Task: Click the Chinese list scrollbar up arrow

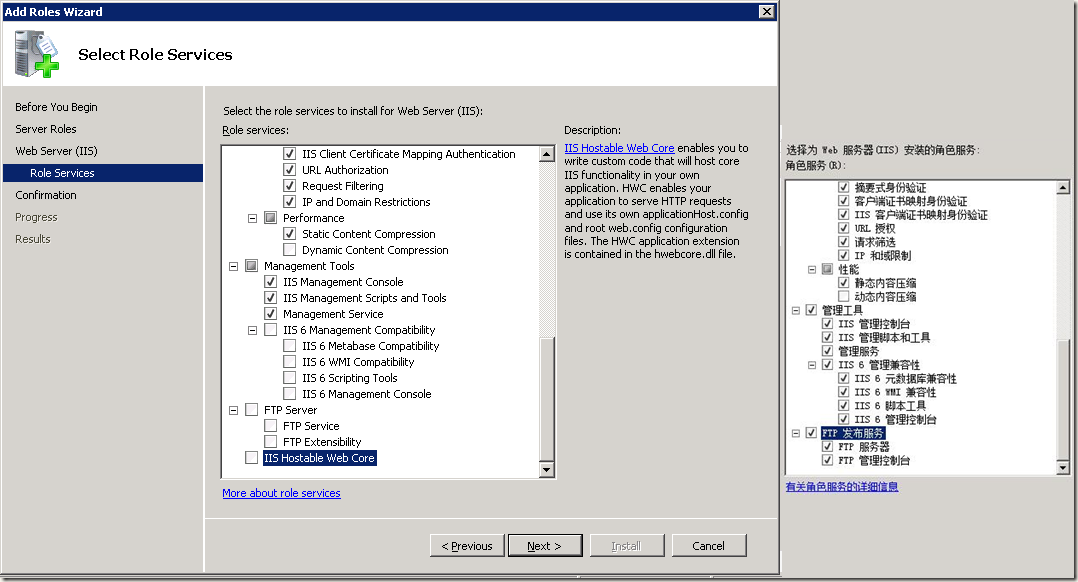Action: click(x=1063, y=187)
